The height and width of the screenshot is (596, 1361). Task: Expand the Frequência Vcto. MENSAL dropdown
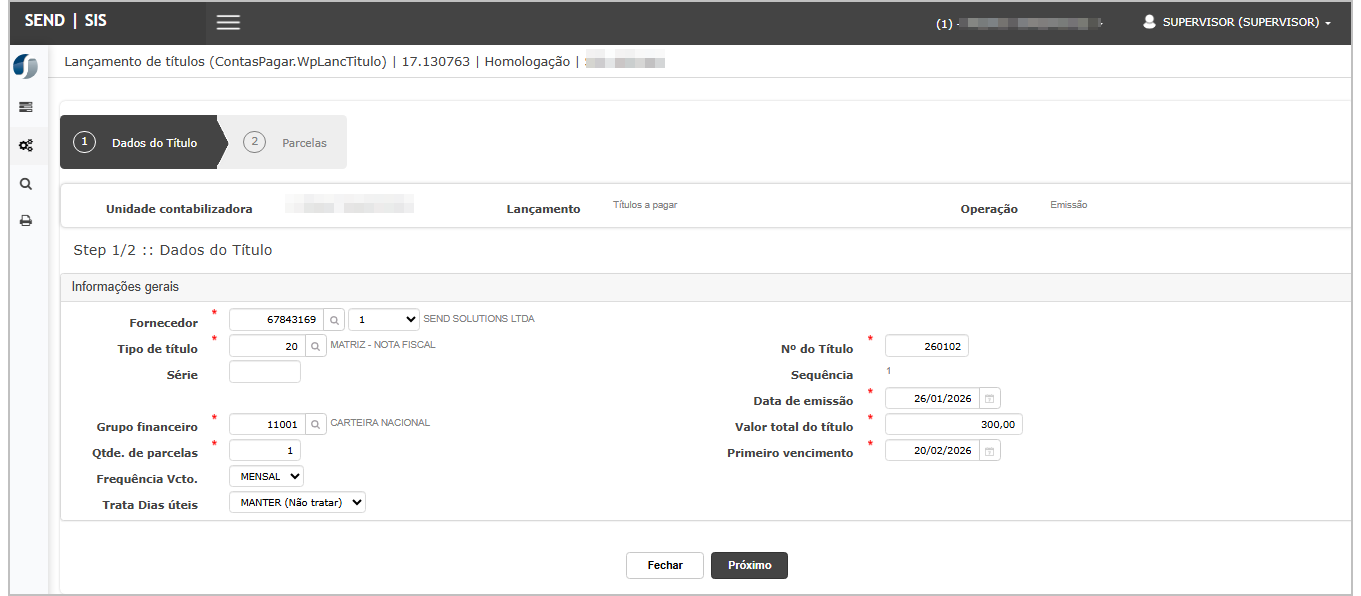pyautogui.click(x=266, y=477)
